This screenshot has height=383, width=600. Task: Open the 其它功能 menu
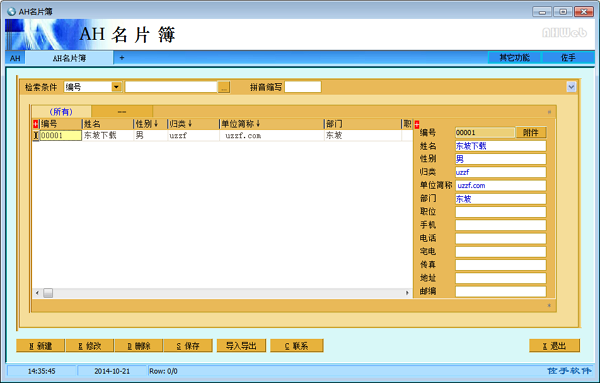point(514,58)
